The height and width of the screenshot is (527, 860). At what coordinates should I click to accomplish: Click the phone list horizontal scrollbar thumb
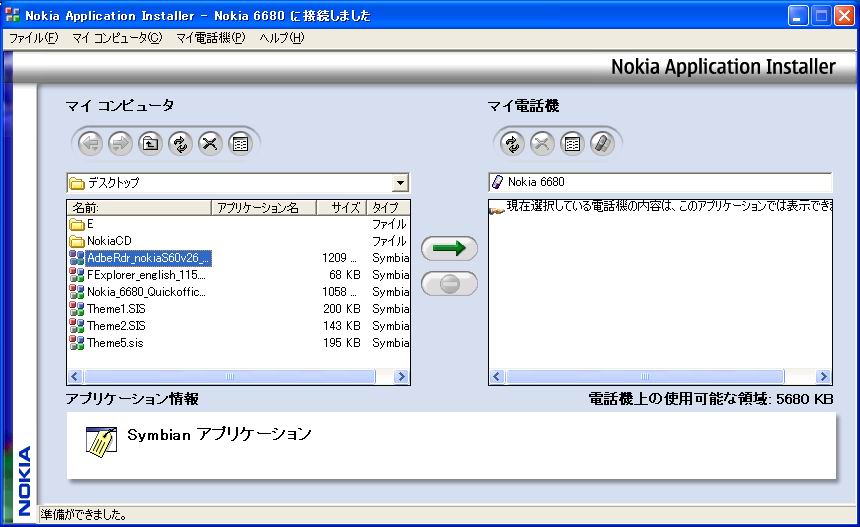pyautogui.click(x=645, y=376)
